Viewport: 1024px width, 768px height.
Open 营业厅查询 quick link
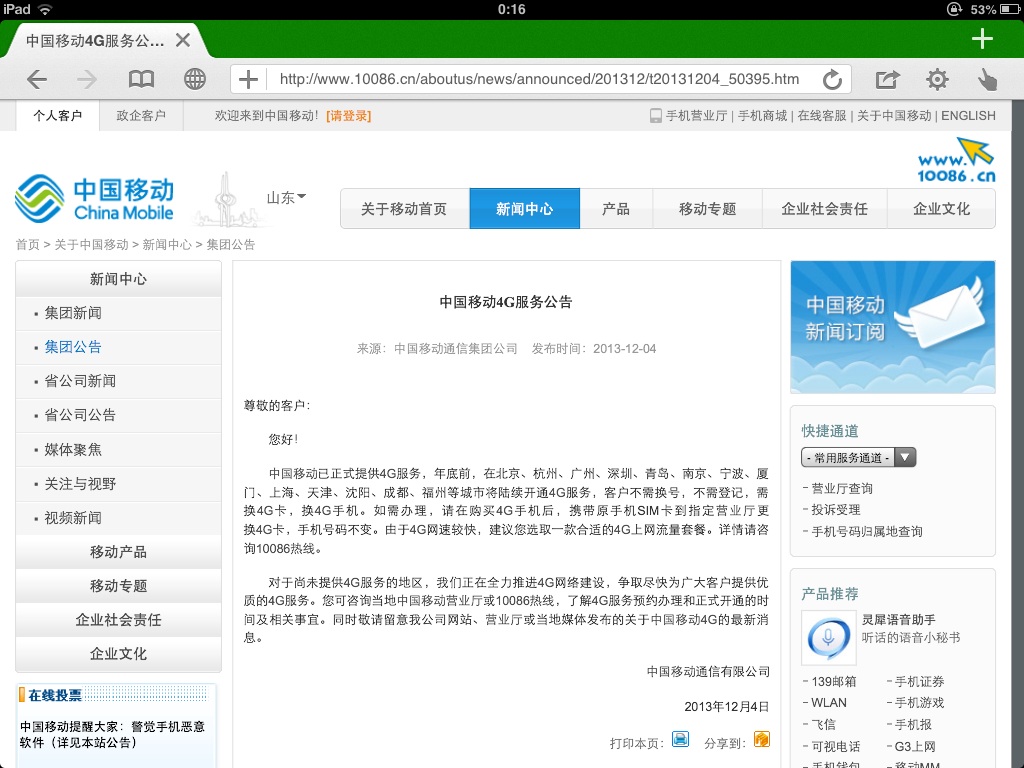point(842,489)
